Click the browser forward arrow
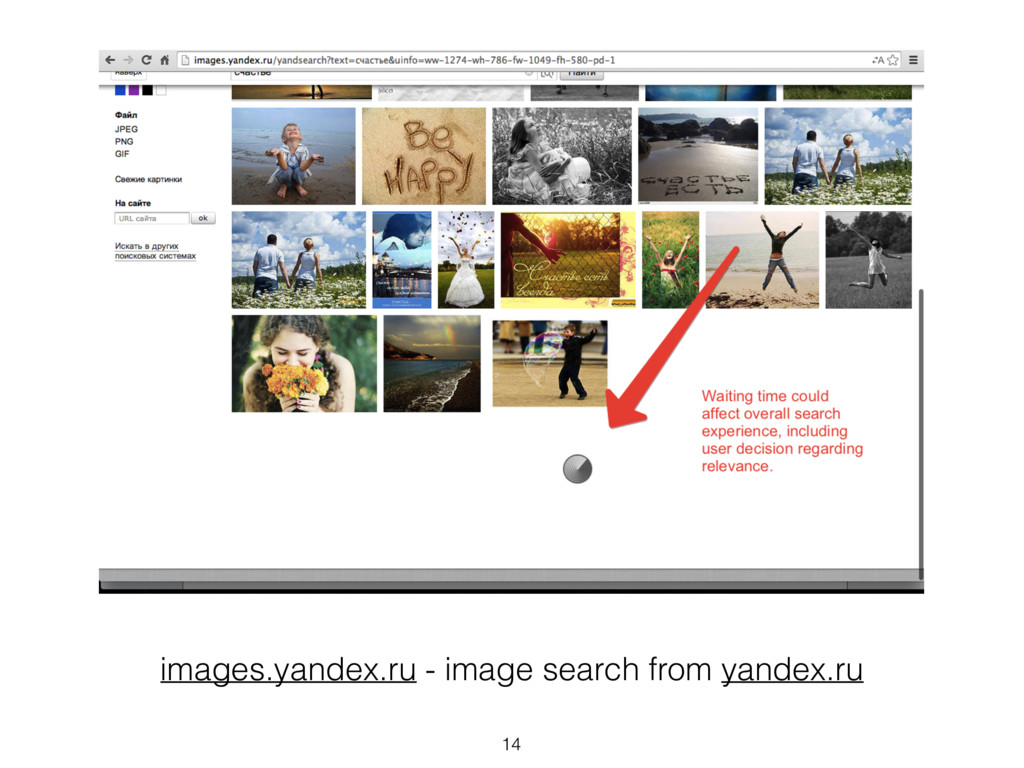The height and width of the screenshot is (768, 1024). [x=128, y=59]
